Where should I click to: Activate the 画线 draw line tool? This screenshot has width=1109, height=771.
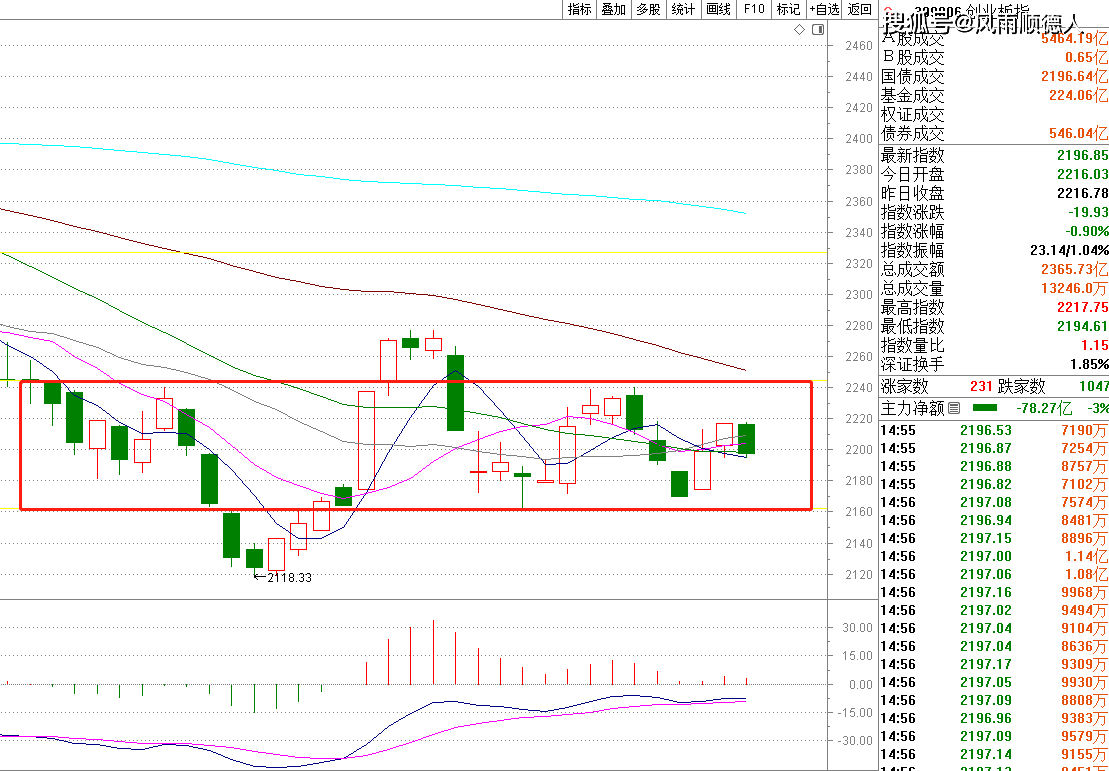click(x=718, y=9)
